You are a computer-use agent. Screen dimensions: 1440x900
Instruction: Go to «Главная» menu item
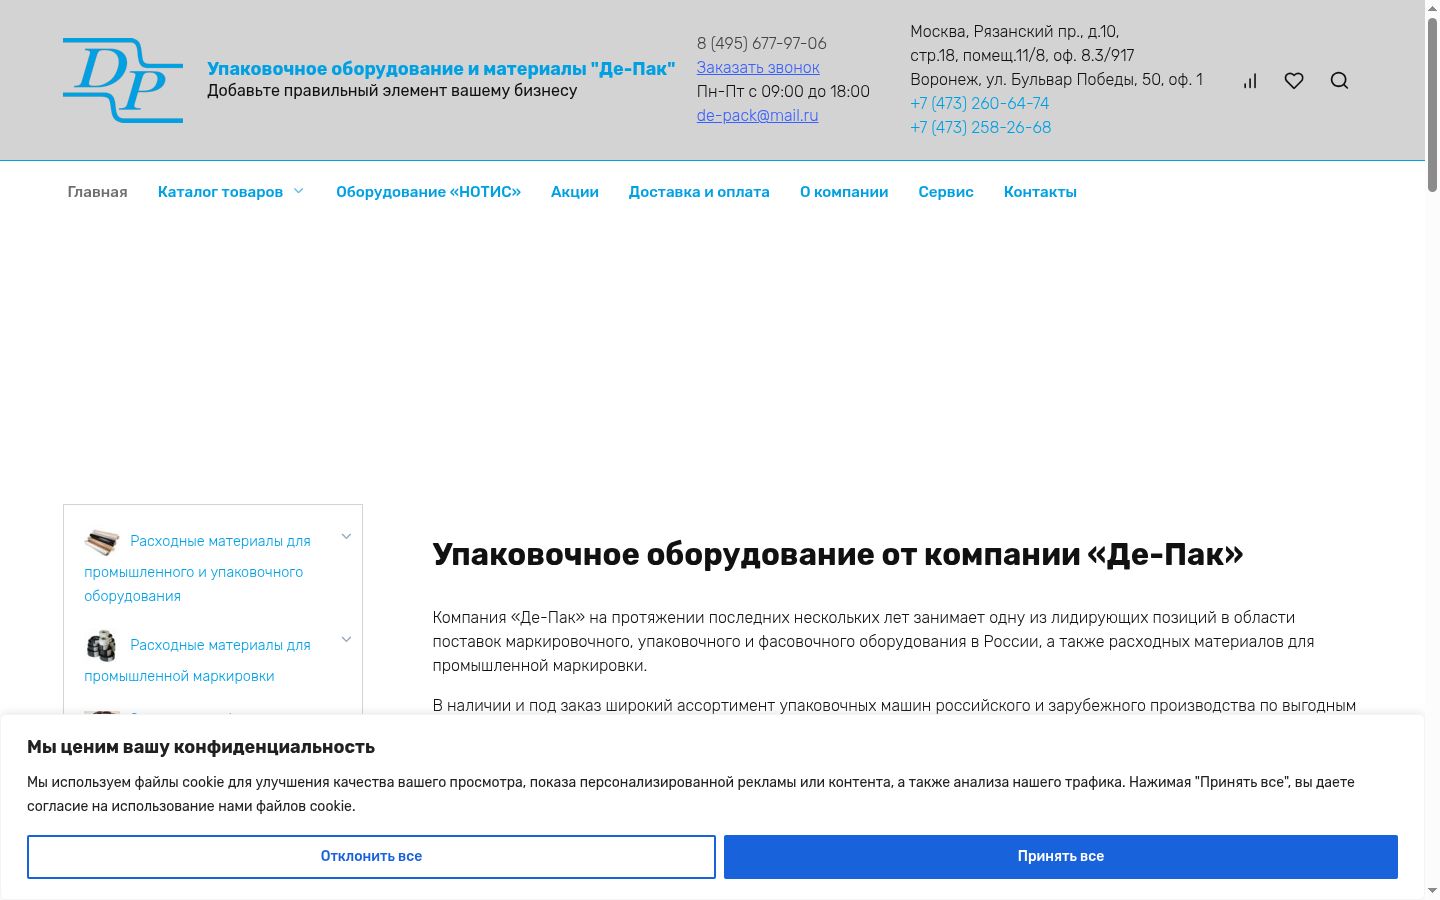(97, 192)
